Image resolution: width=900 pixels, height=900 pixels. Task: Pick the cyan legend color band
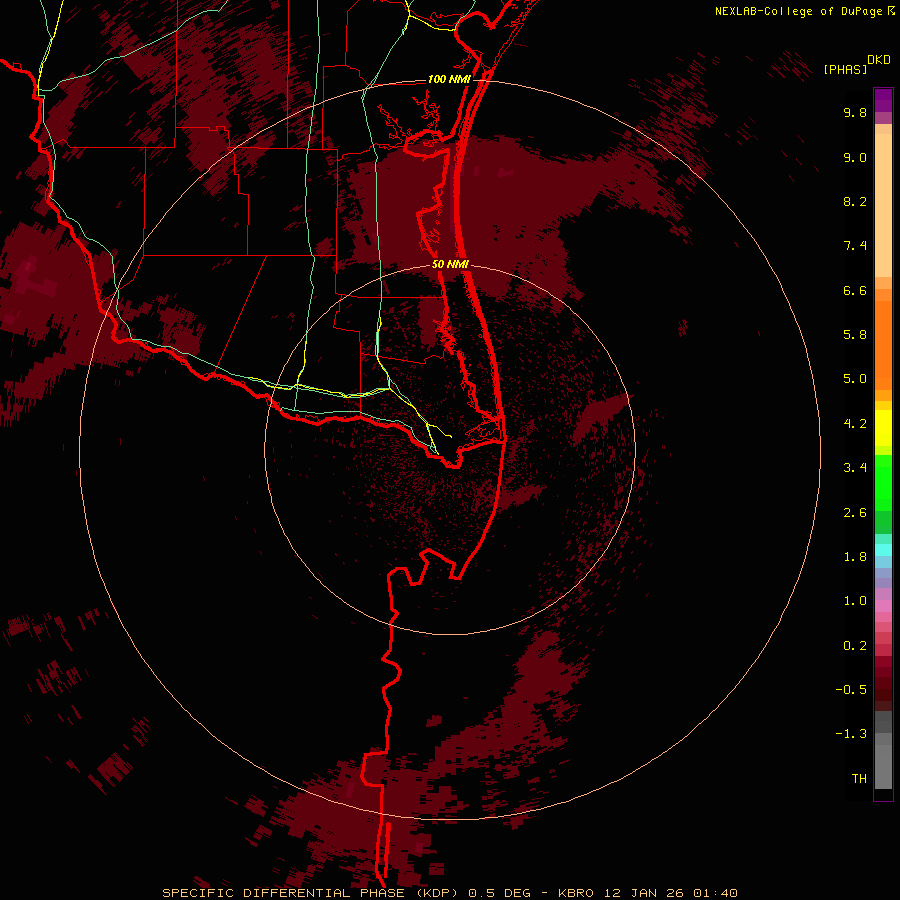point(883,550)
